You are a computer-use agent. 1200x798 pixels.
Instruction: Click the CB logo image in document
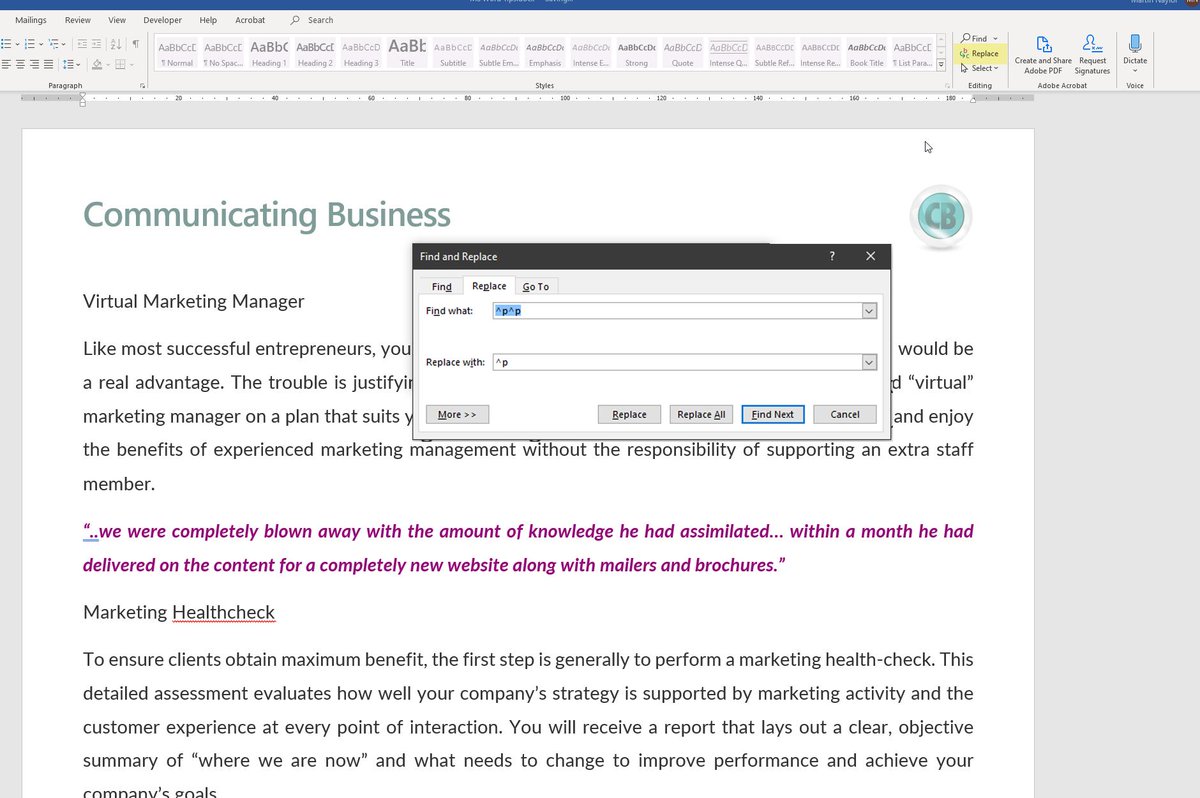[x=941, y=217]
